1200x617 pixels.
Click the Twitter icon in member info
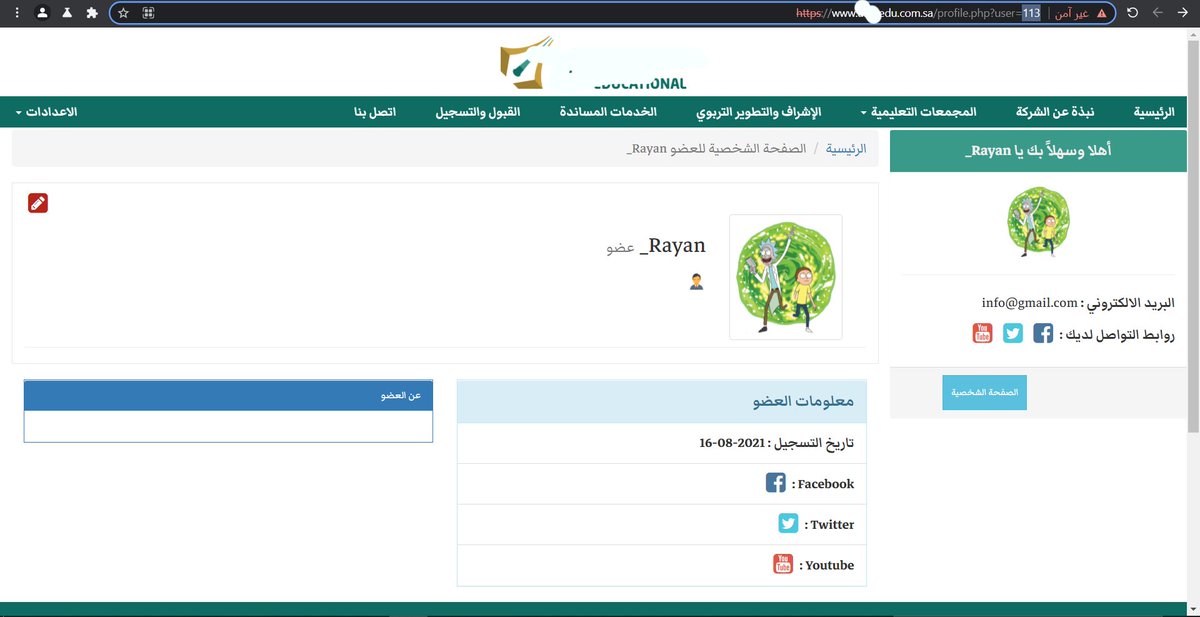tap(789, 523)
